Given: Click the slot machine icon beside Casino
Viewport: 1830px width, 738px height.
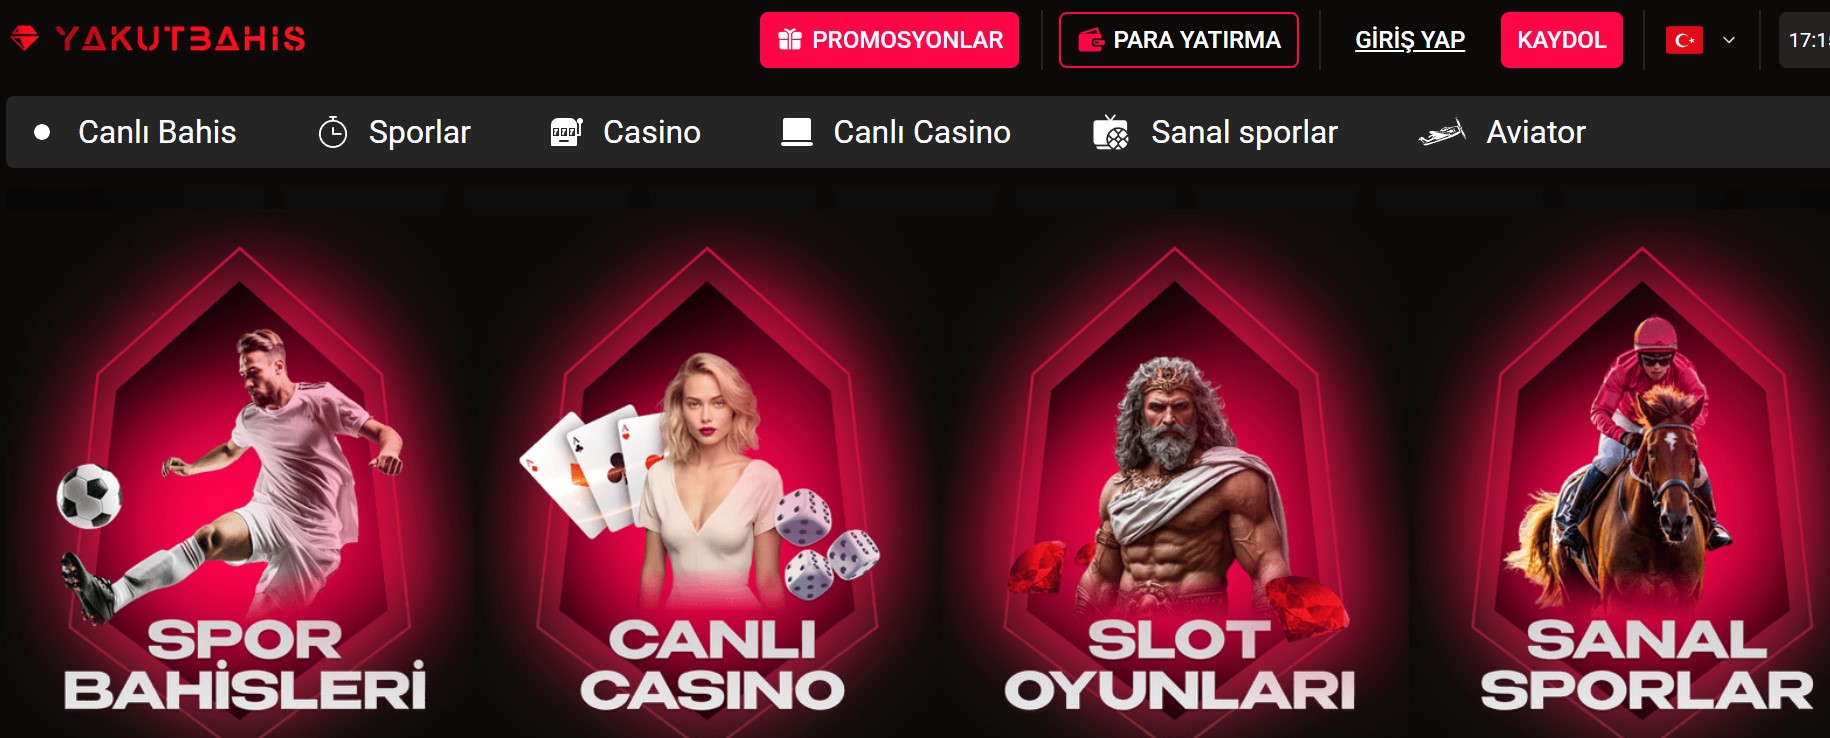Looking at the screenshot, I should 566,132.
